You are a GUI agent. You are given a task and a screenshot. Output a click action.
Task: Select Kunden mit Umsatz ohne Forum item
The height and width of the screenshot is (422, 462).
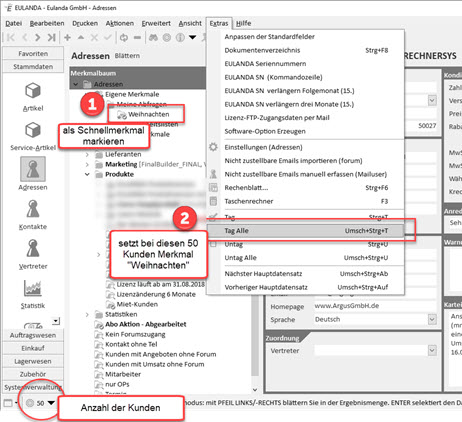(155, 364)
